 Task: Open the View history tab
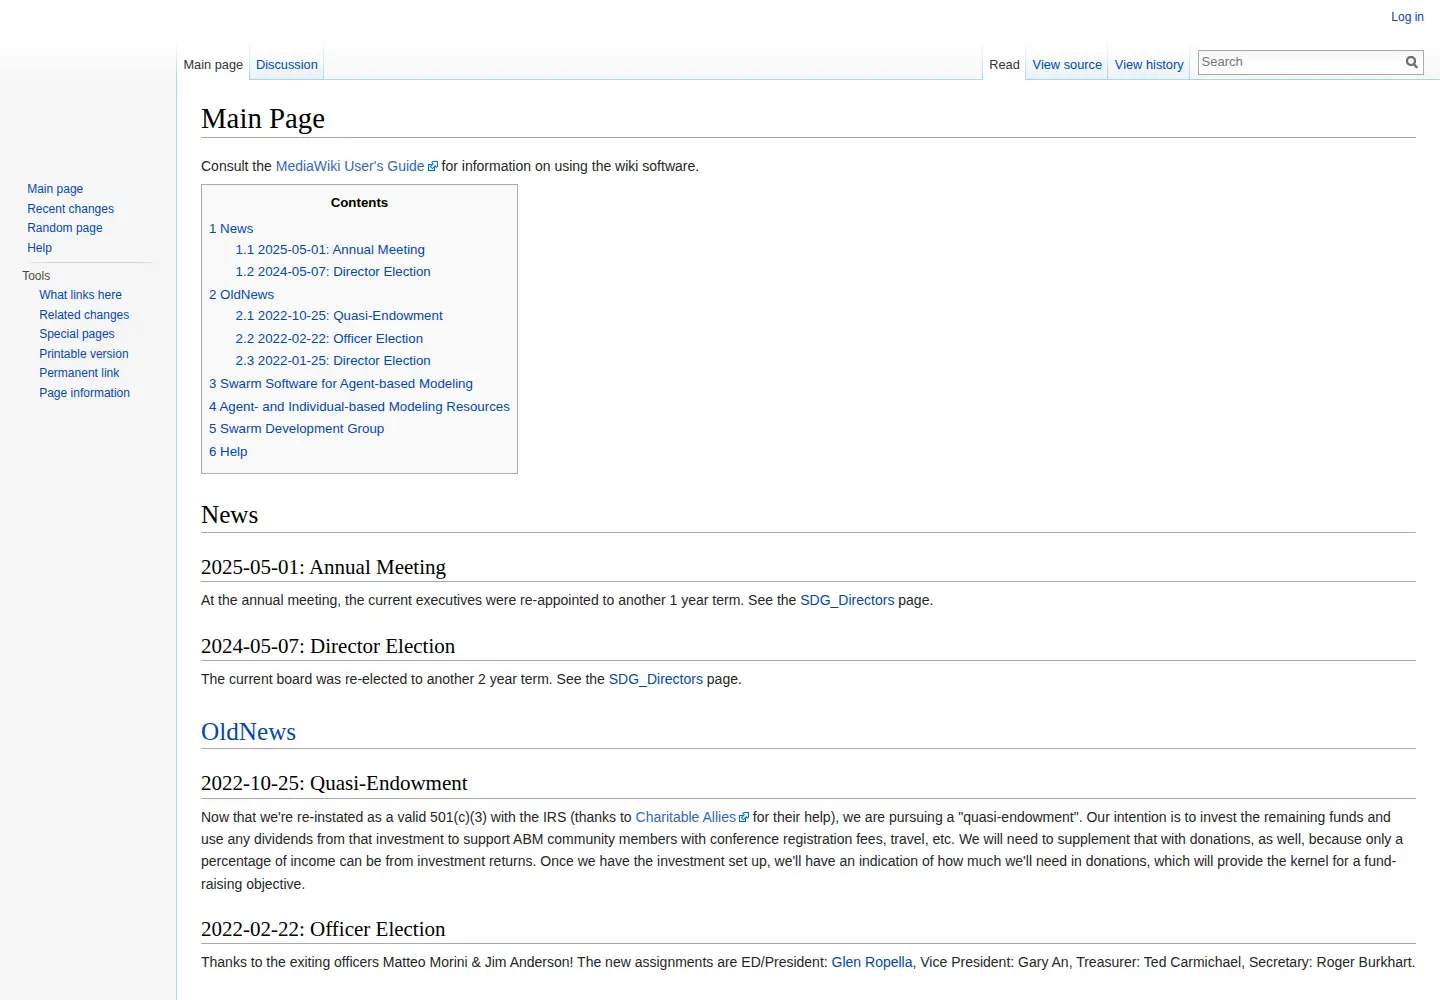pyautogui.click(x=1149, y=65)
